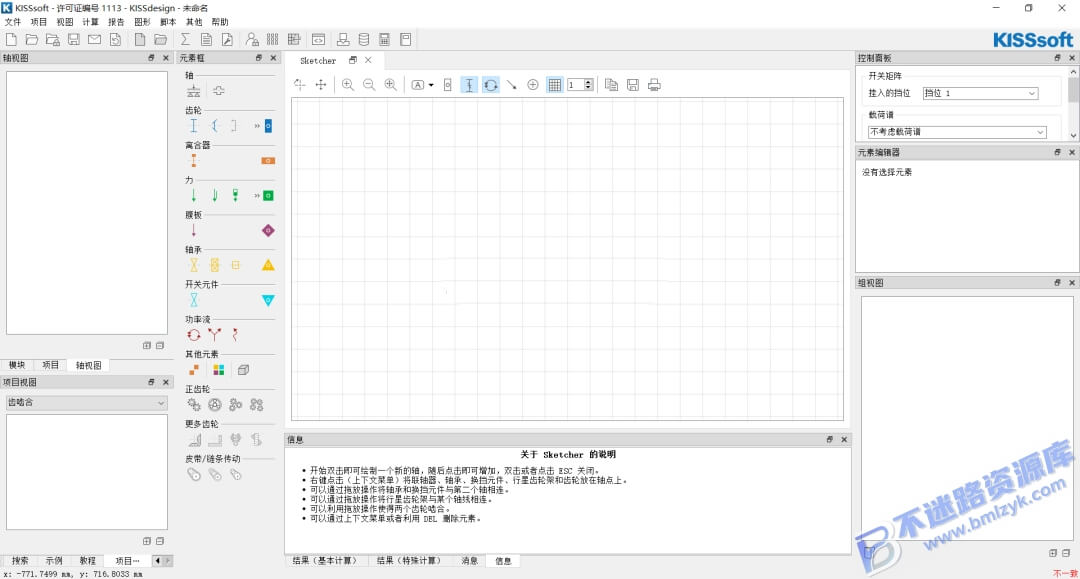Image resolution: width=1080 pixels, height=579 pixels.
Task: Float the 控制面板 panel with its undock button
Action: (1057, 58)
